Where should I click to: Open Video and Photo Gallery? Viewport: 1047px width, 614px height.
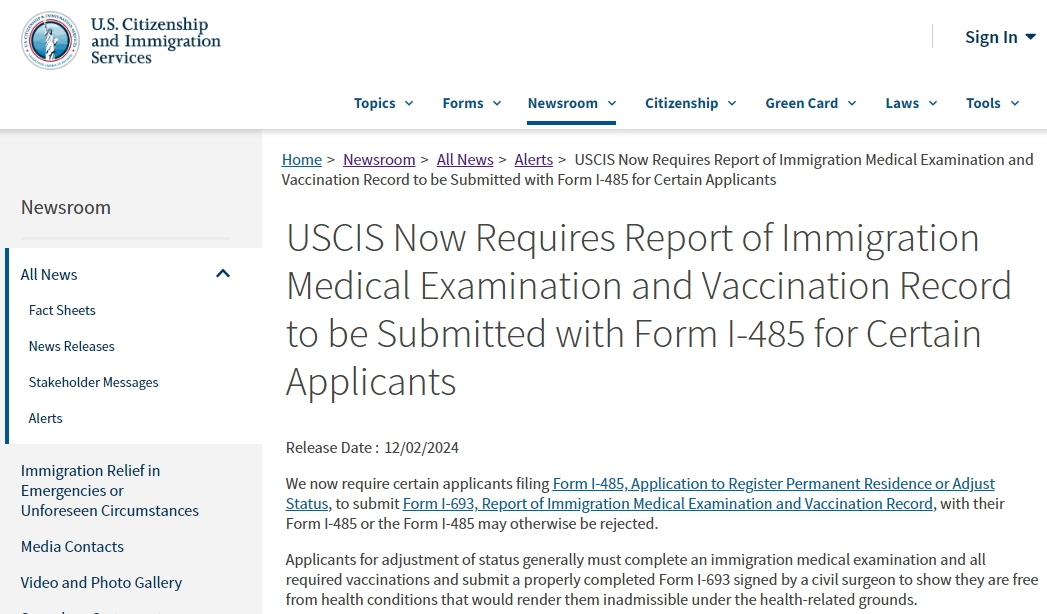click(101, 582)
